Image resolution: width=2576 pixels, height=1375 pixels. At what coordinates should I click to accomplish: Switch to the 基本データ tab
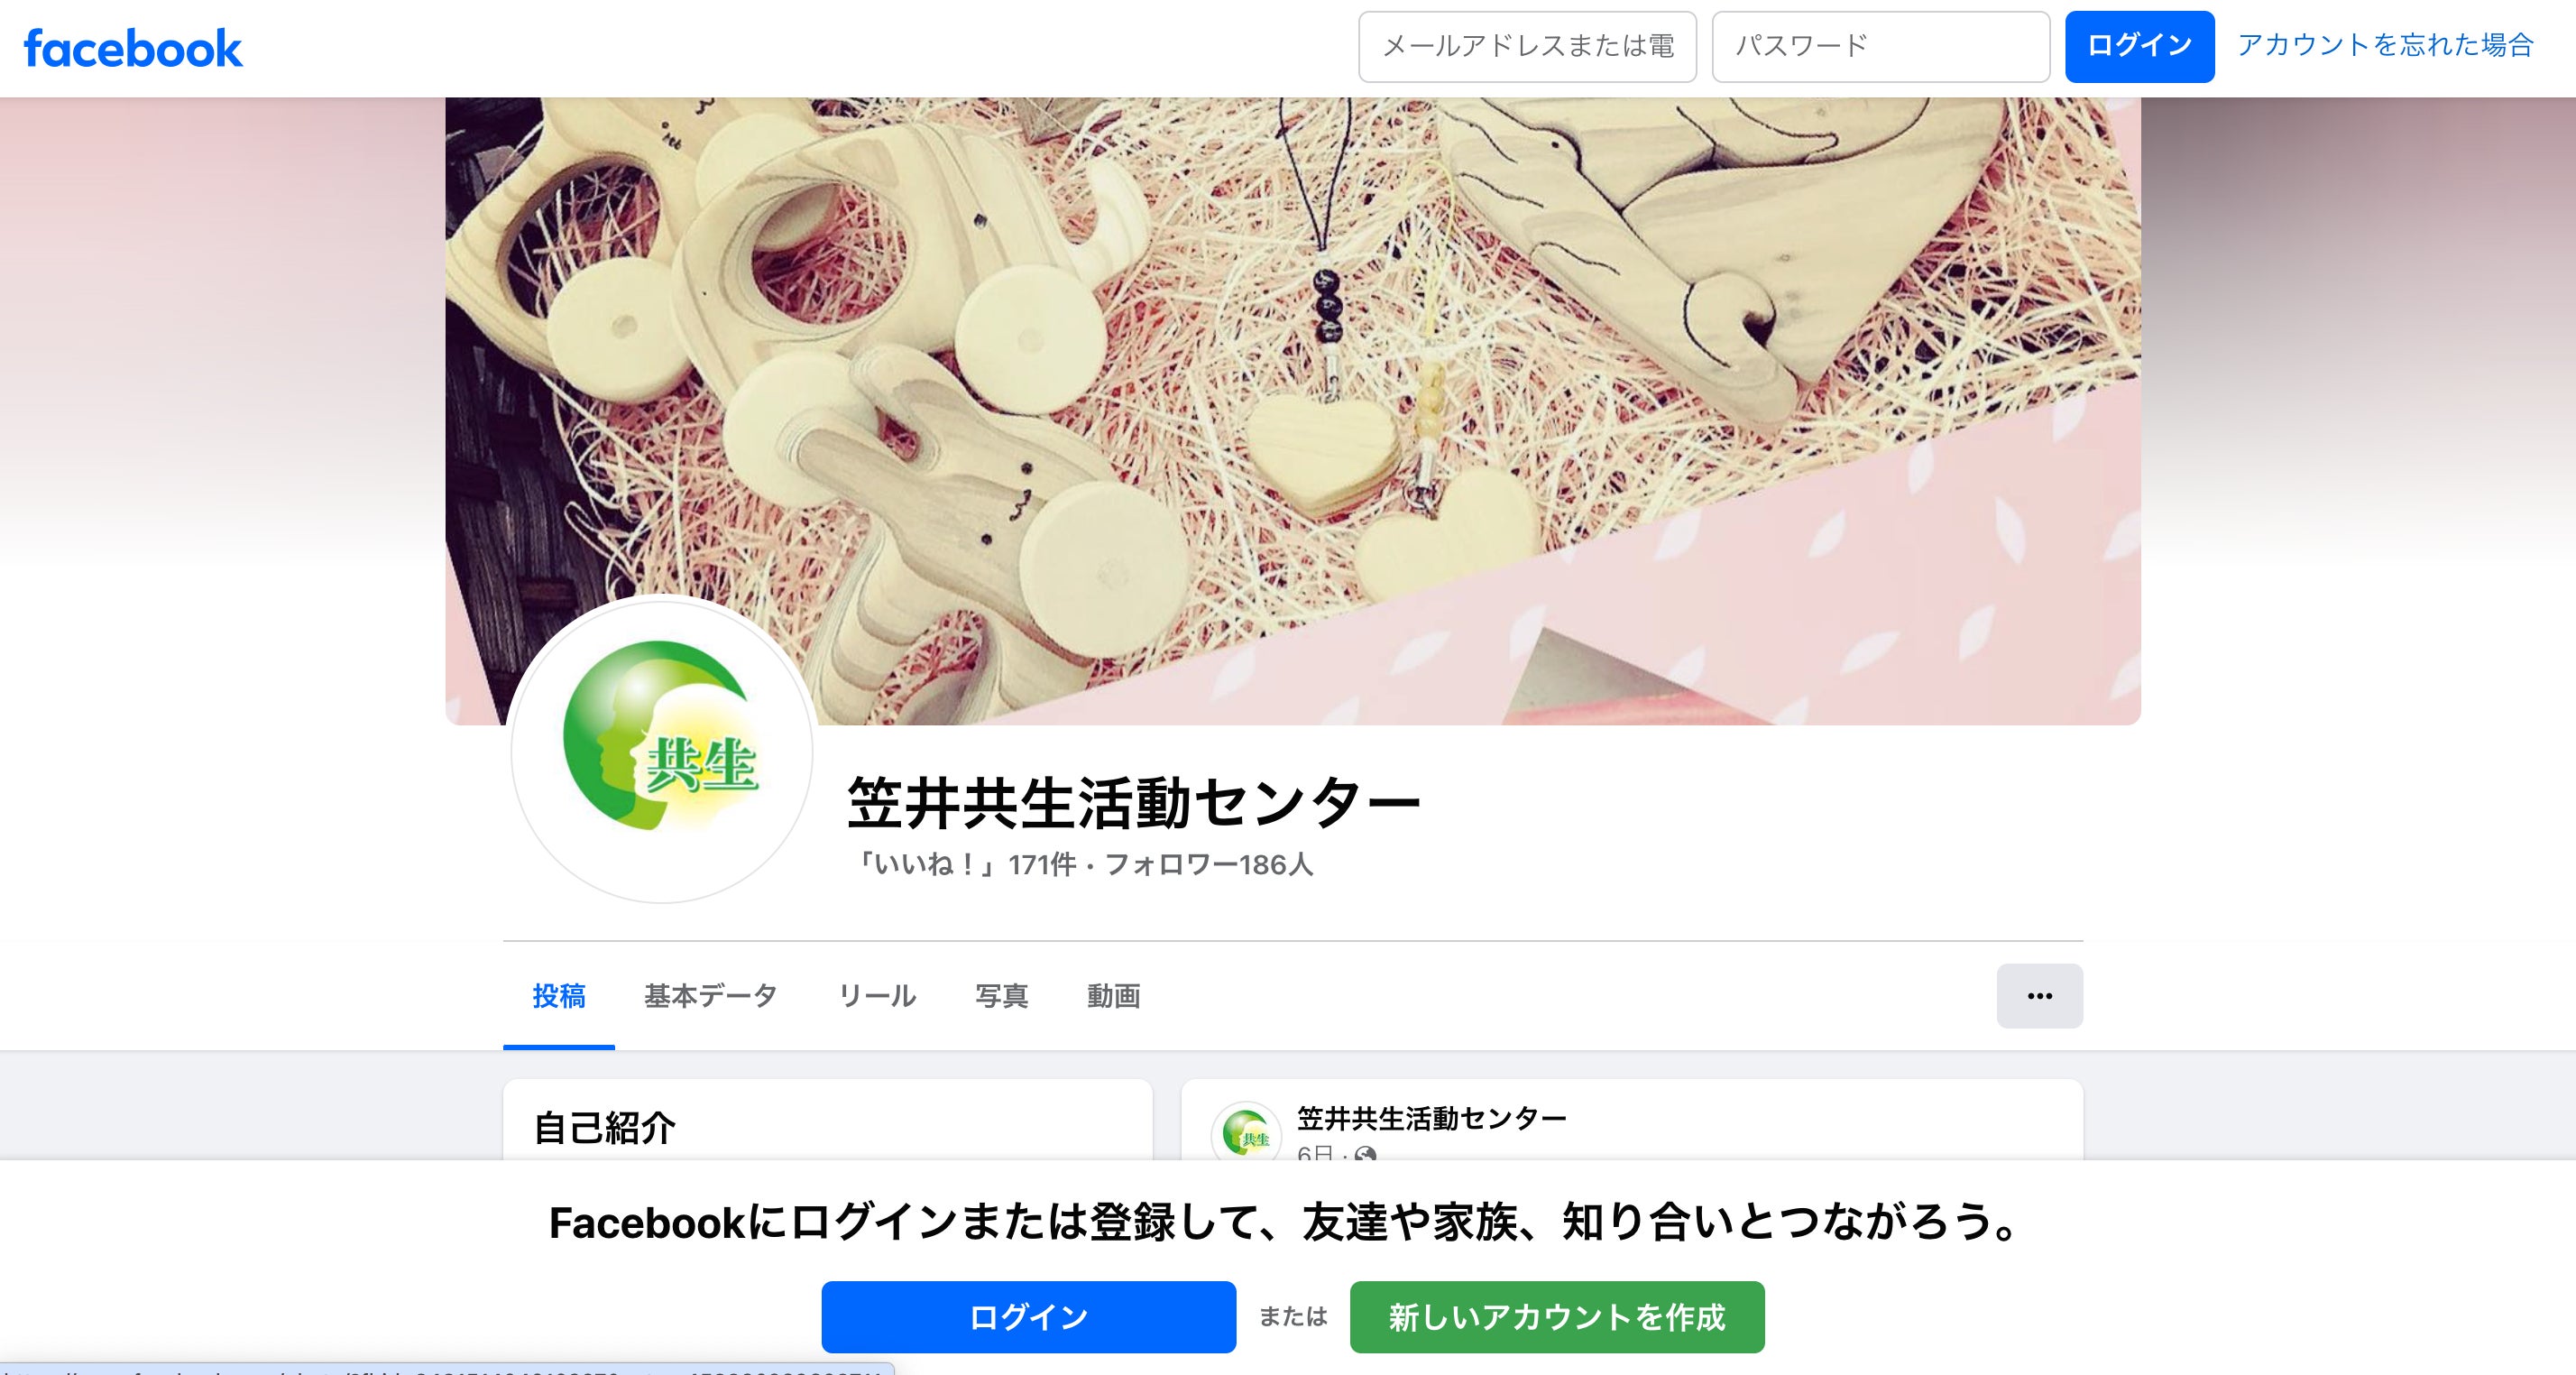(x=710, y=996)
